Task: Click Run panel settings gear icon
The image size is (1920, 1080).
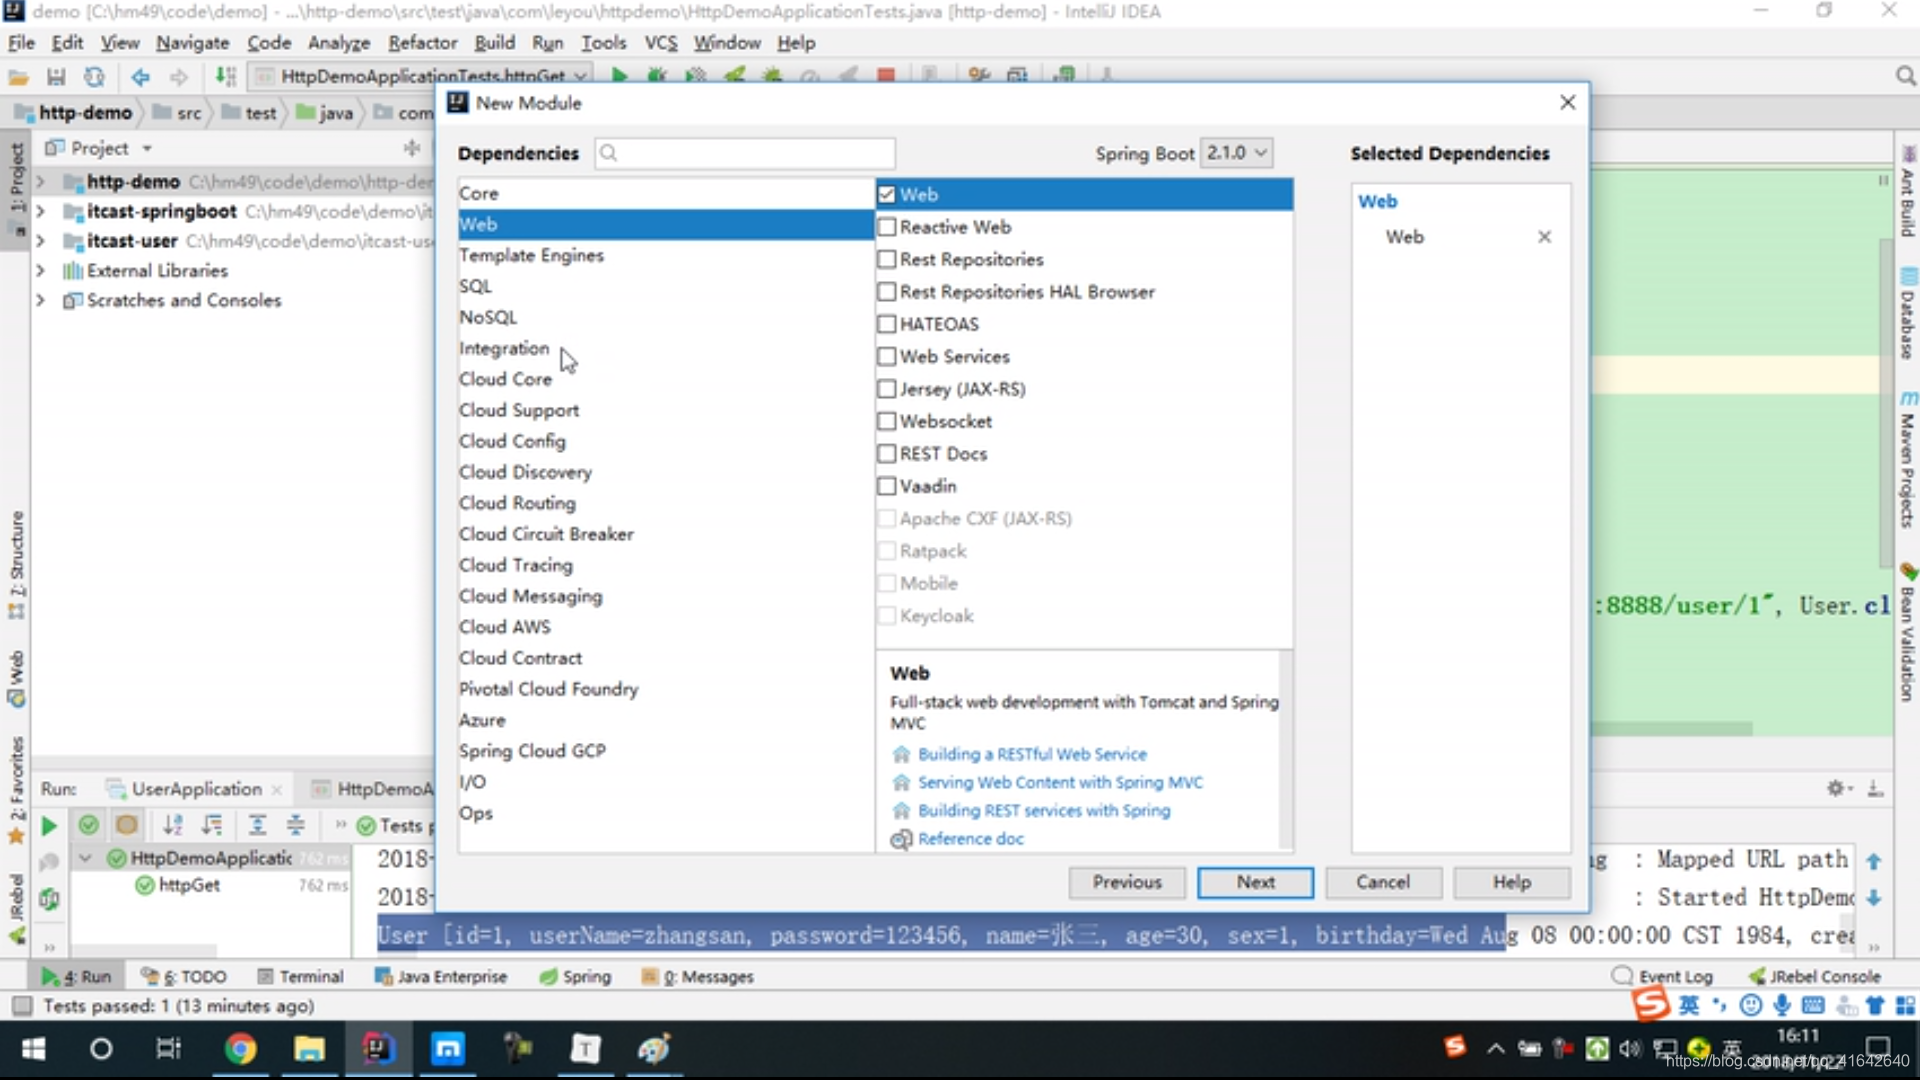Action: pos(1836,788)
